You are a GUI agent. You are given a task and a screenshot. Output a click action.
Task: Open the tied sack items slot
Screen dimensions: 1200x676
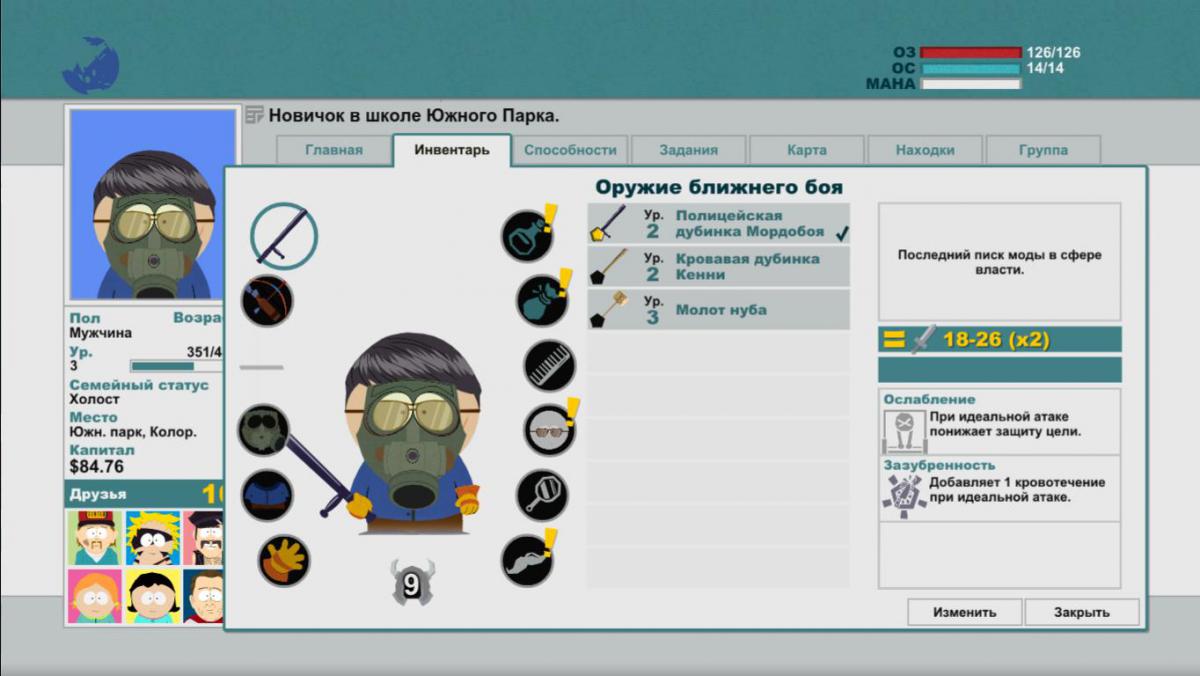tap(542, 300)
